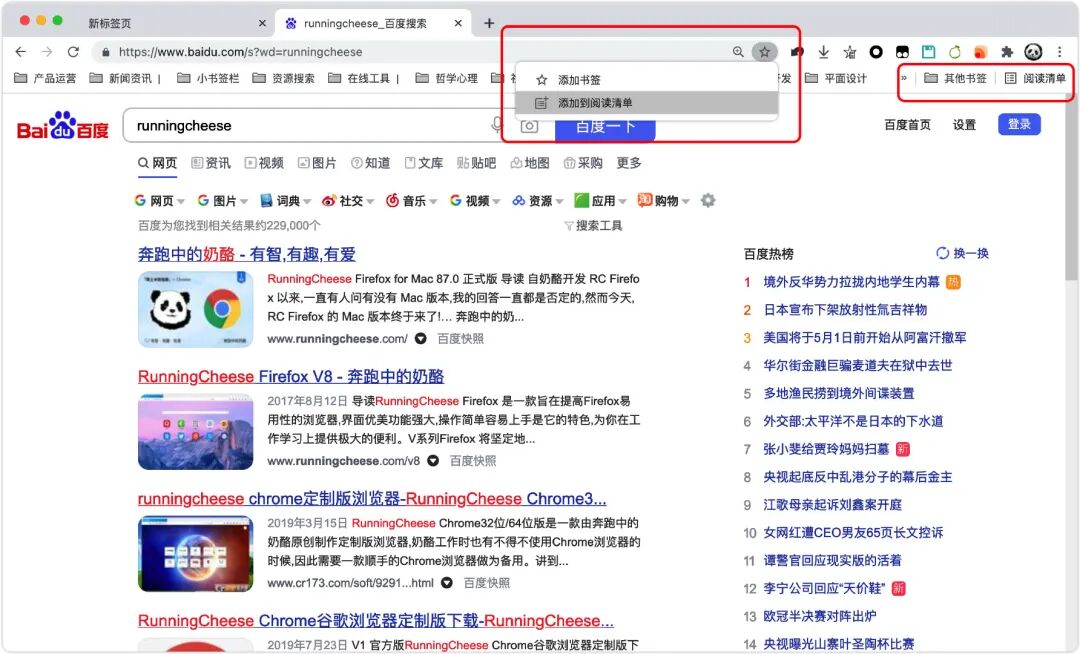Expand the arrow next to www.runningcheese.com/v8
Image resolution: width=1080 pixels, height=654 pixels.
(433, 461)
